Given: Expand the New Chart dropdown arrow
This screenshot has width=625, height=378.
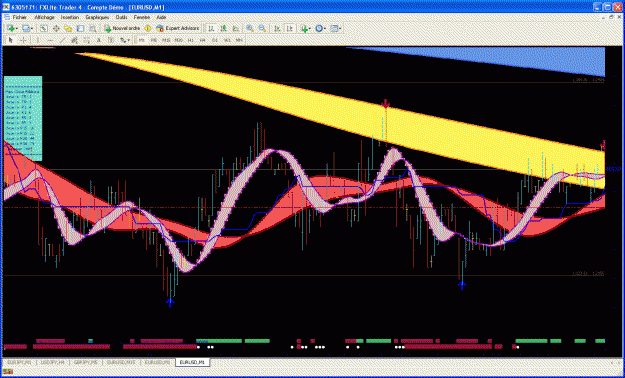Looking at the screenshot, I should tap(17, 29).
